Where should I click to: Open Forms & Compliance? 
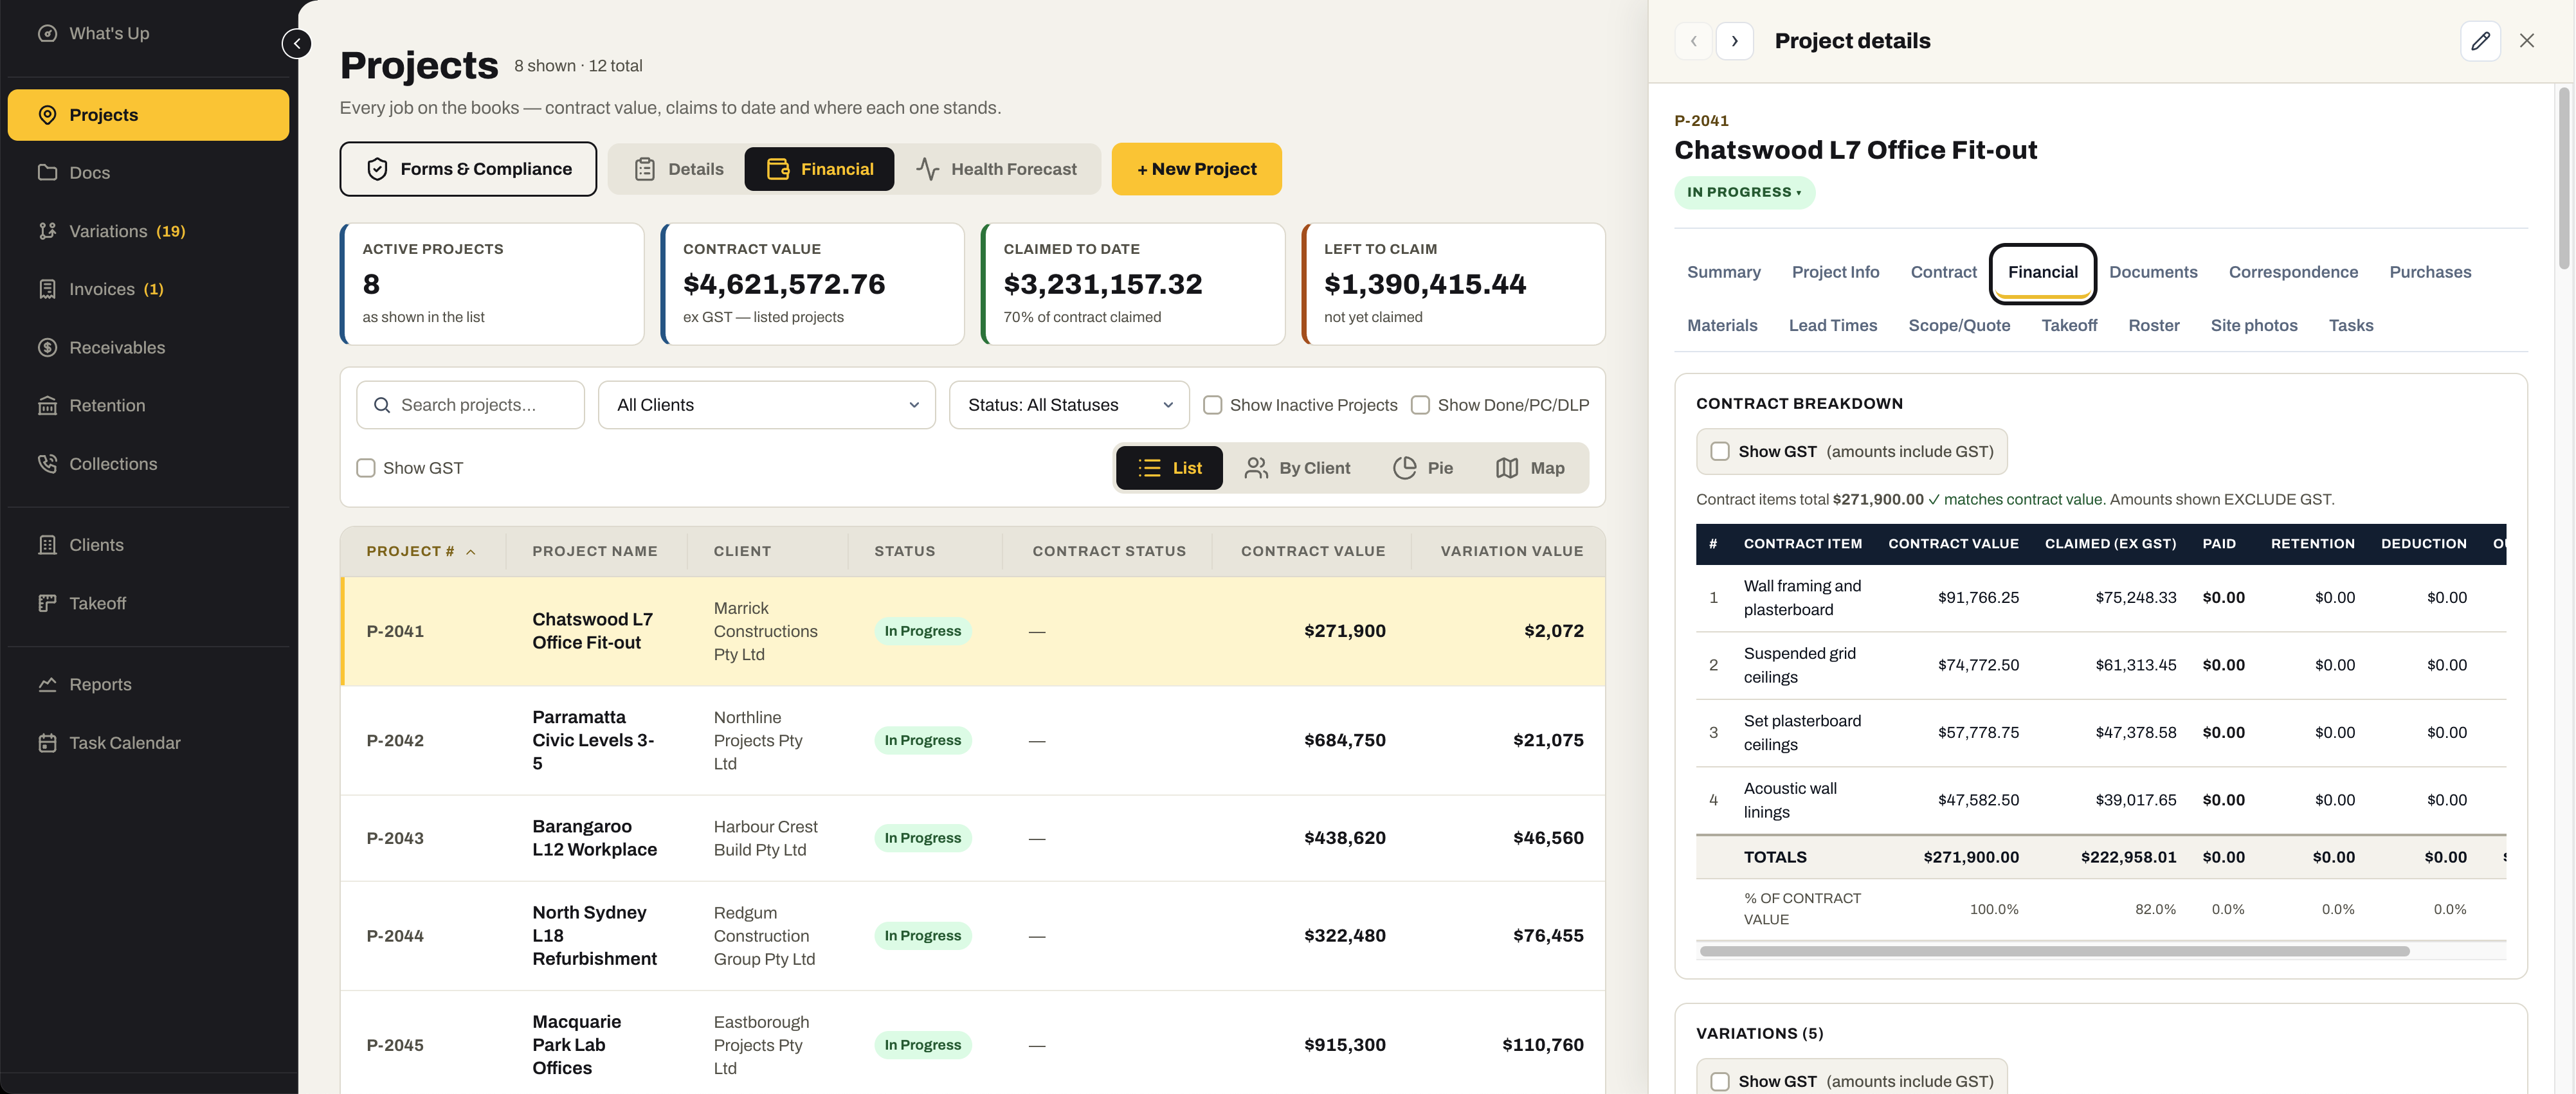pyautogui.click(x=468, y=169)
